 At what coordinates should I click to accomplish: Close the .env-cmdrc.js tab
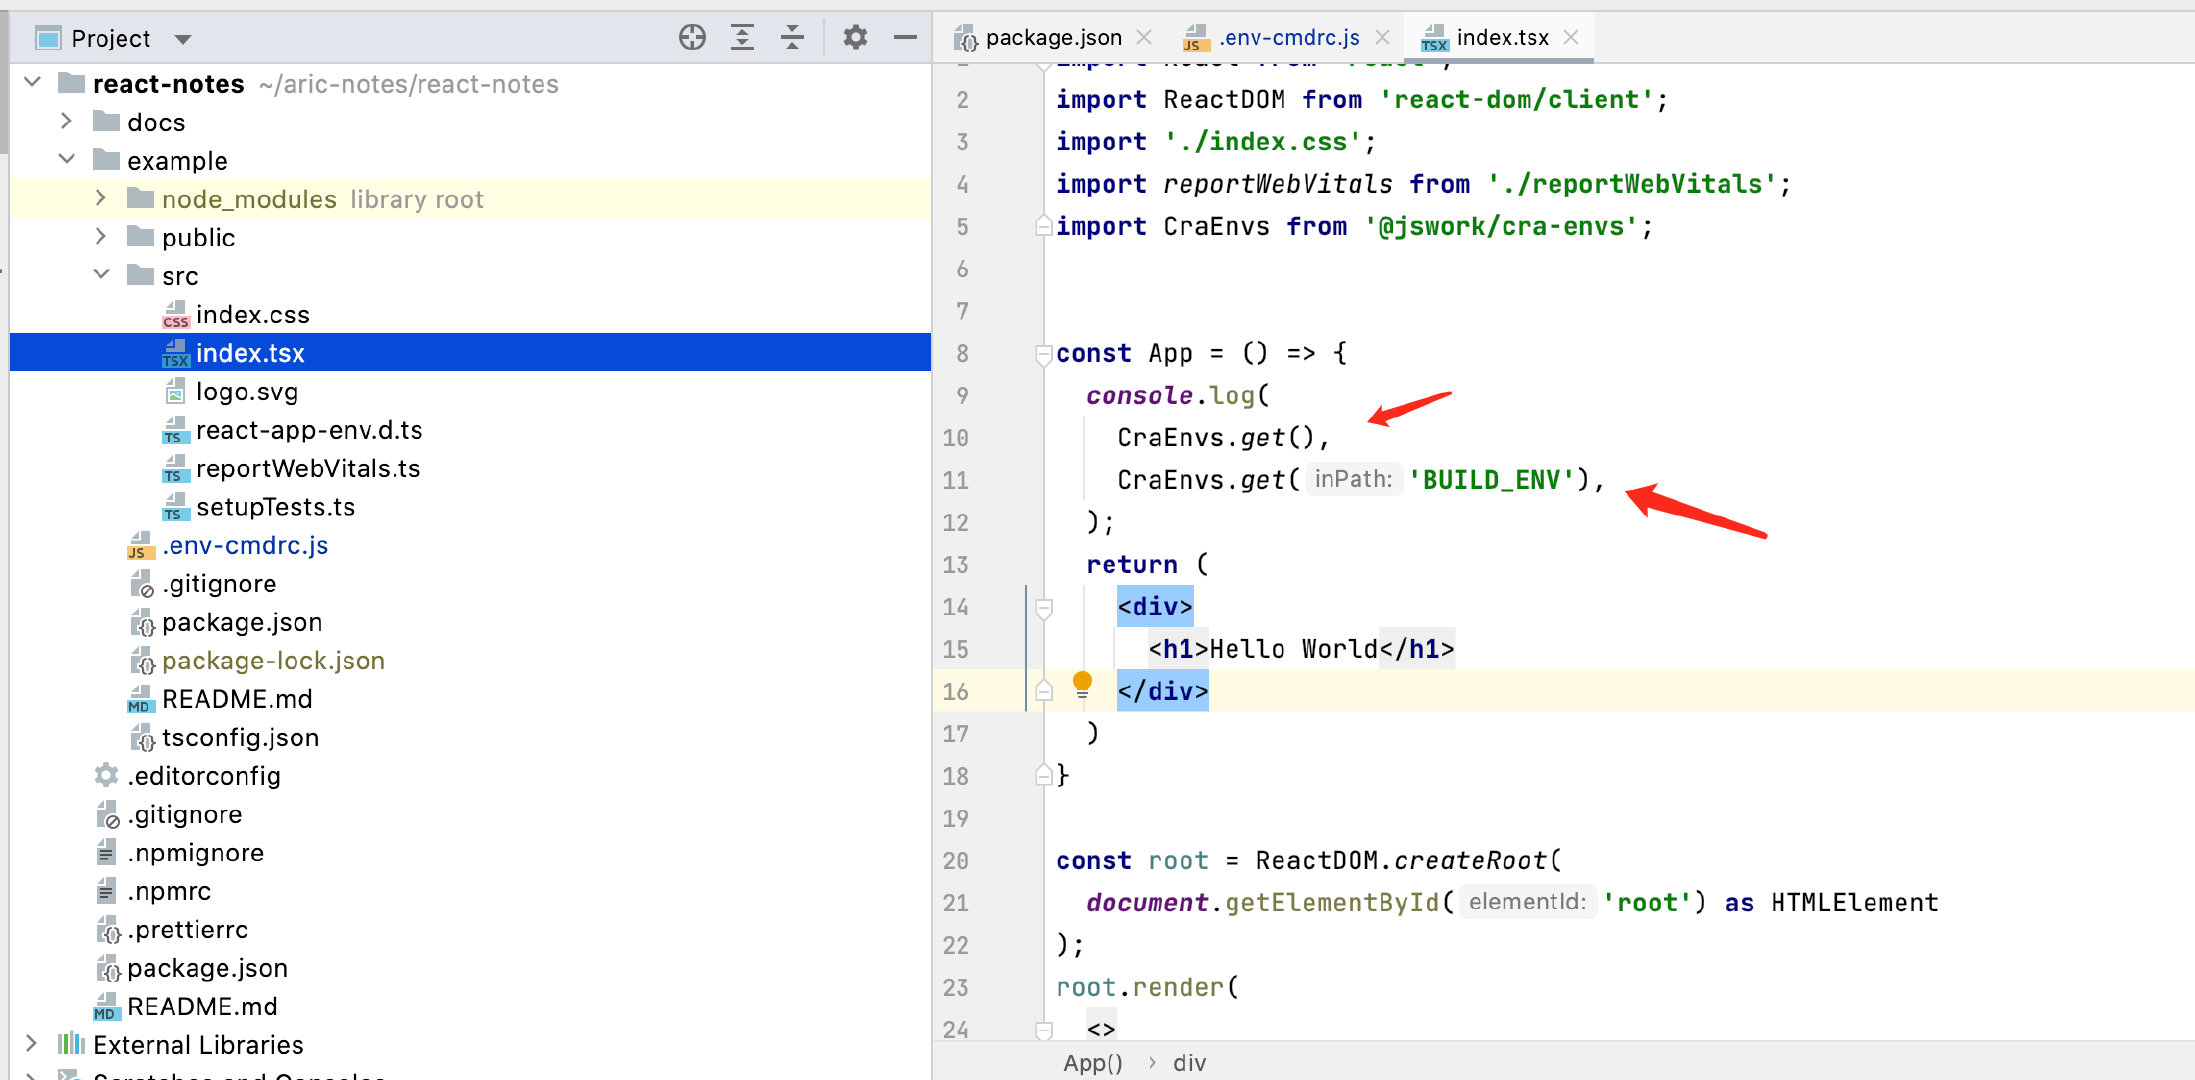tap(1383, 37)
